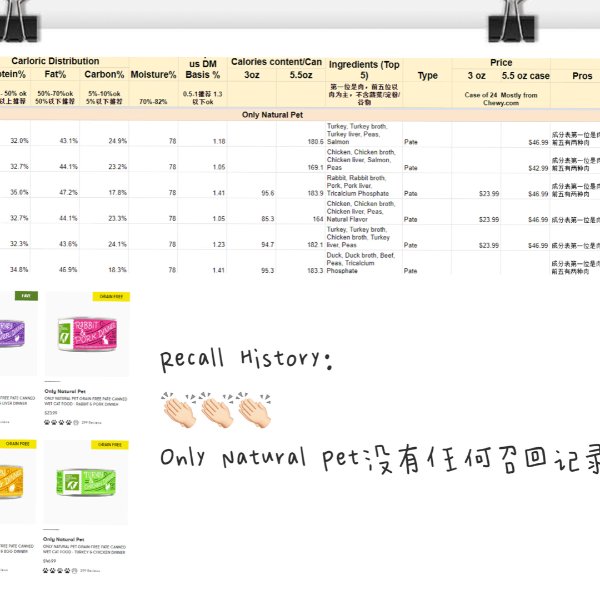The image size is (600, 600).
Task: Select the 'us DM Basis %' column header
Action: (x=203, y=69)
